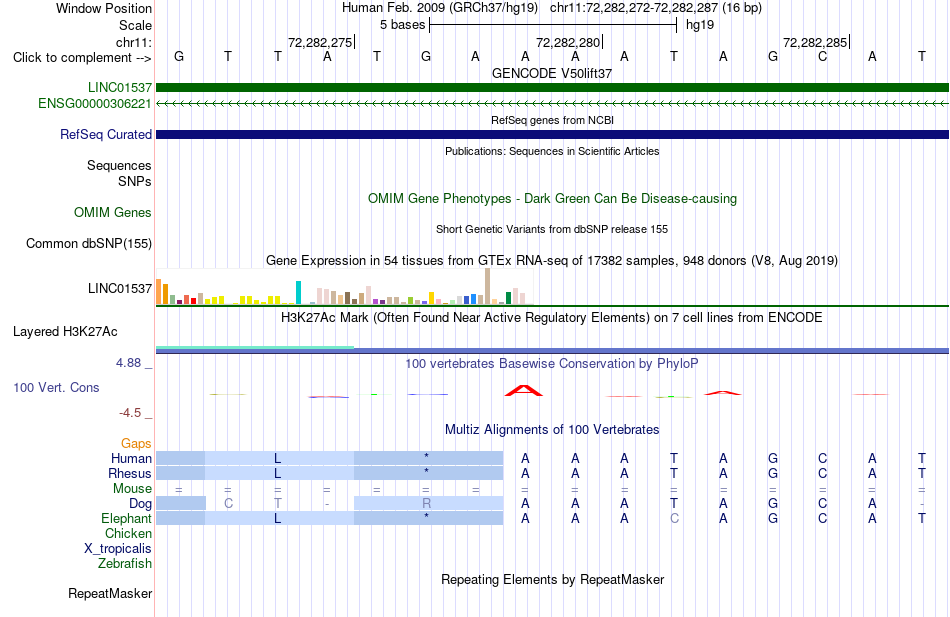The height and width of the screenshot is (617, 950).
Task: Select the Human species row label
Action: [x=131, y=458]
